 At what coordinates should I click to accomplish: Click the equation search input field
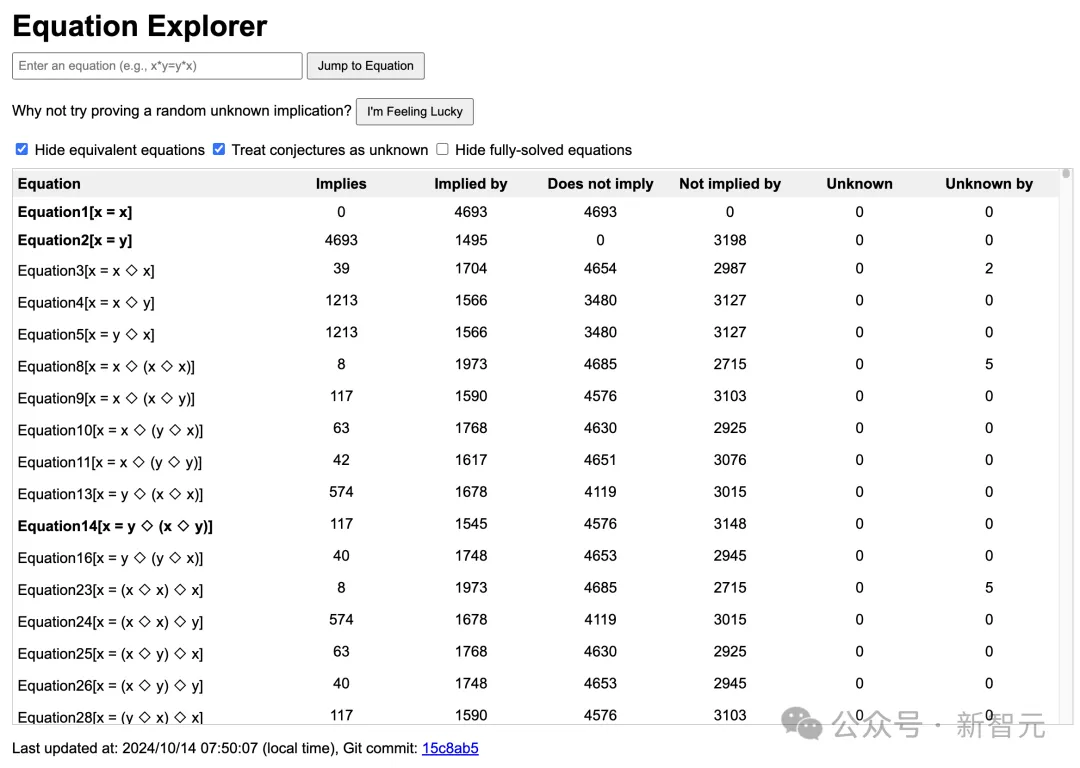pyautogui.click(x=157, y=66)
